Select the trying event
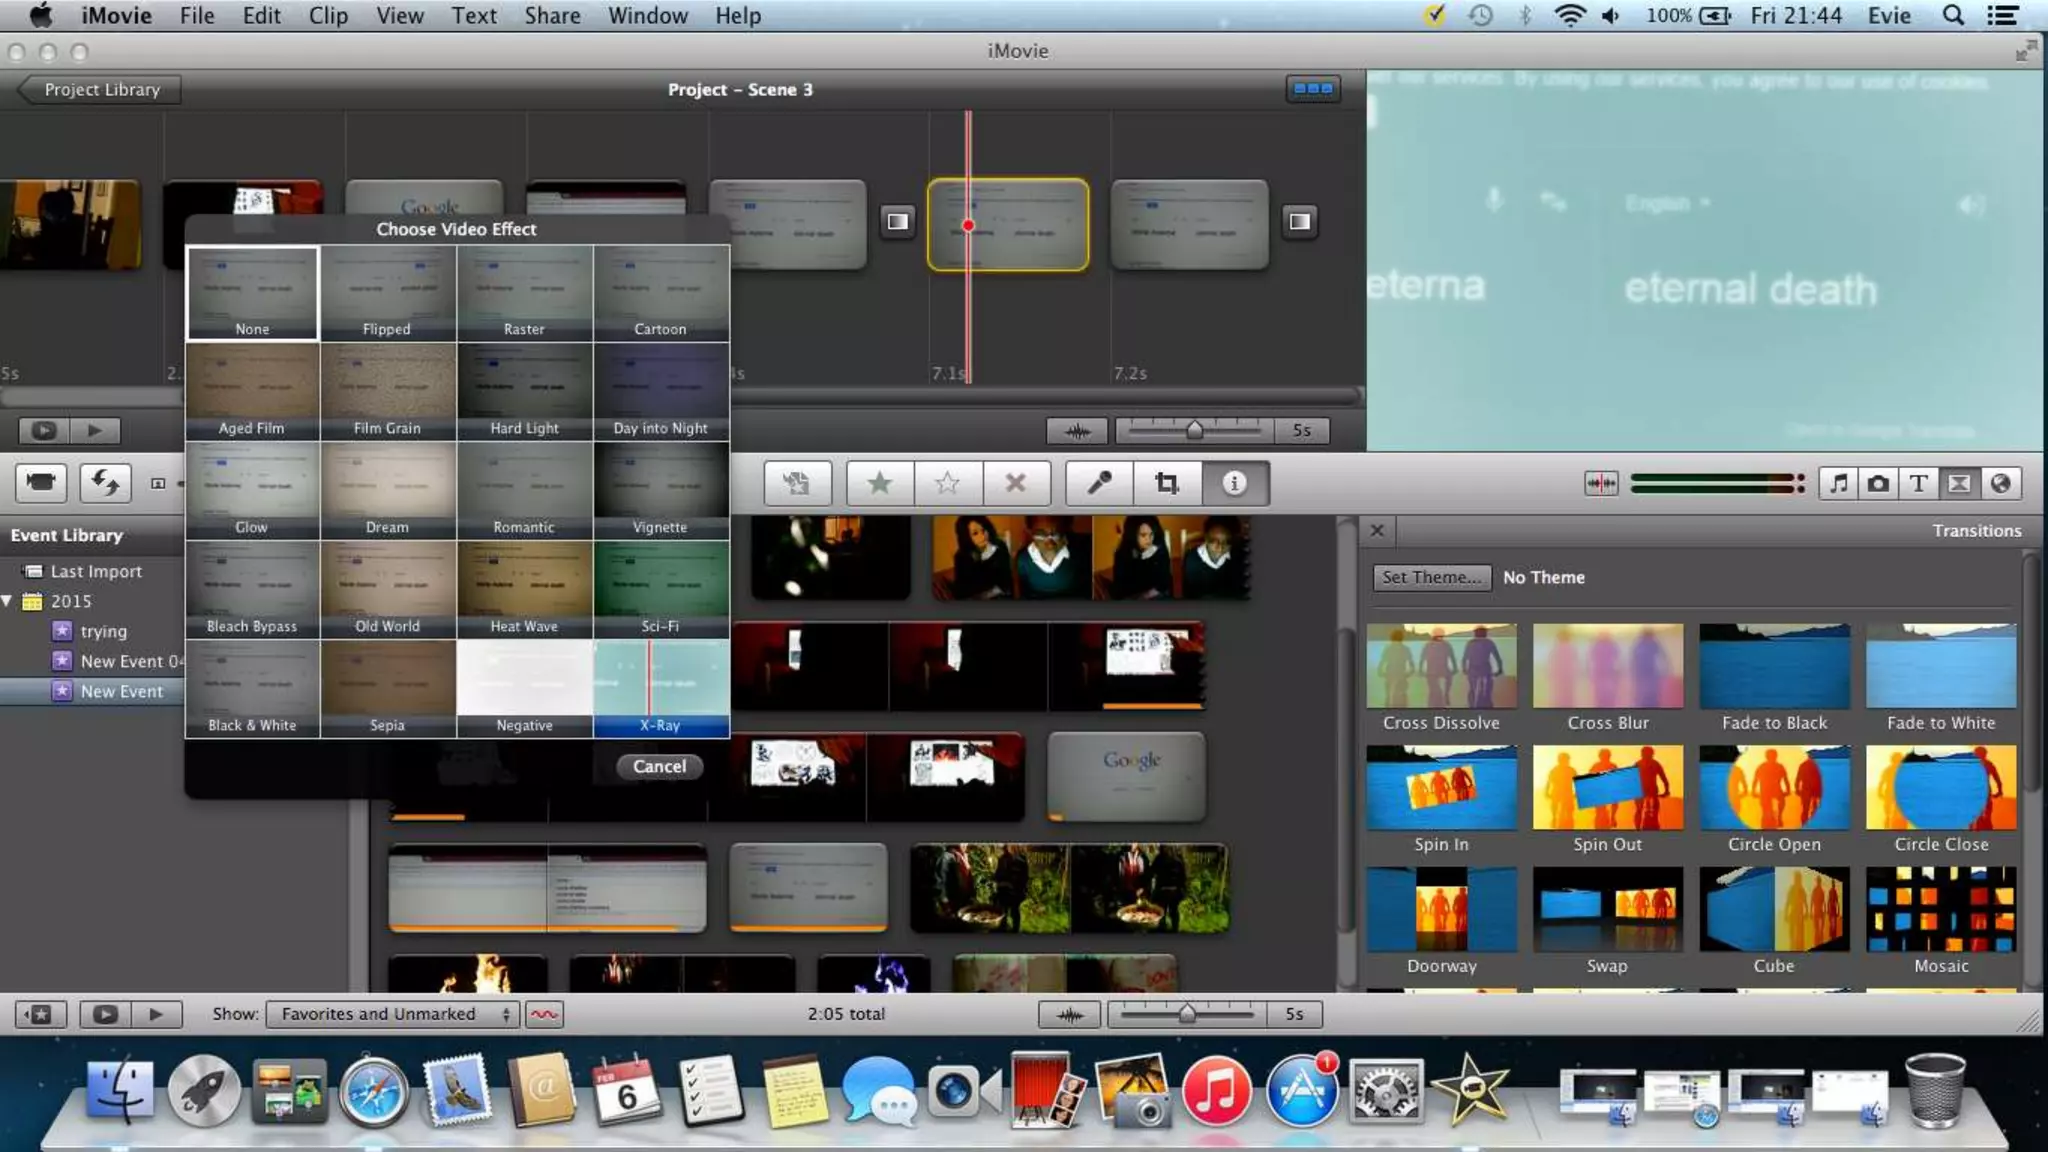Screen dimensions: 2048x1152 coord(103,632)
